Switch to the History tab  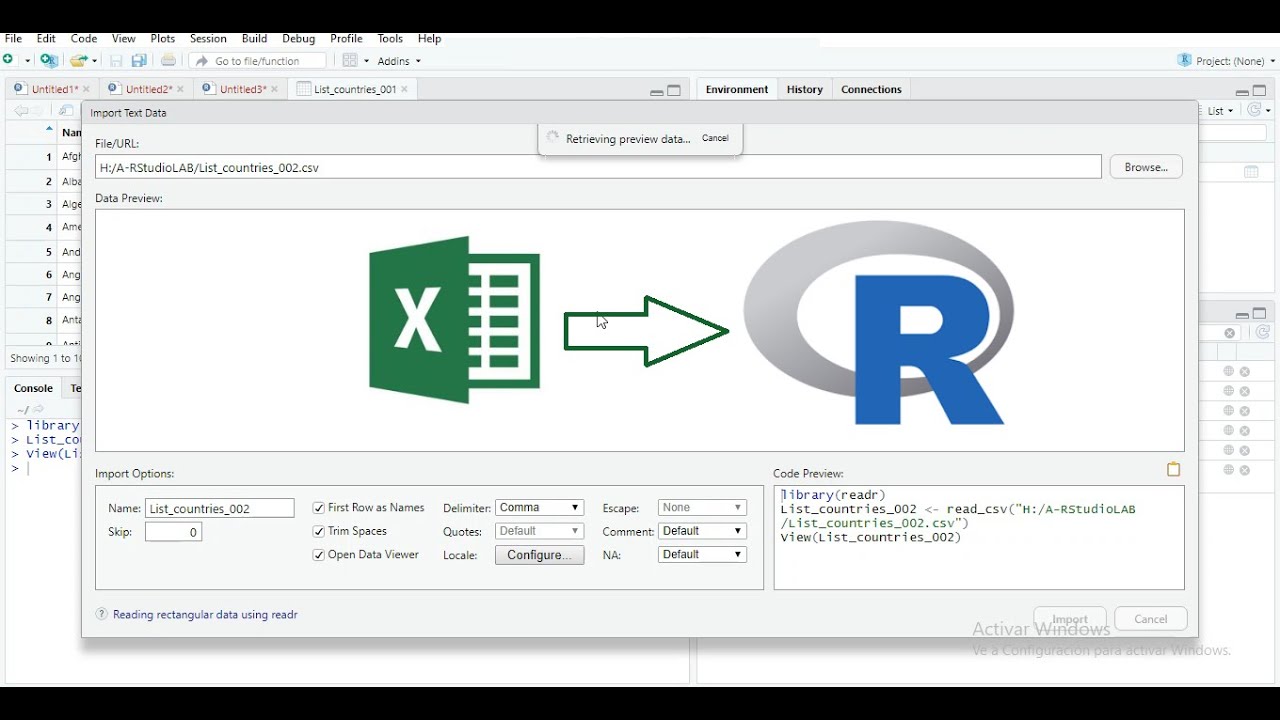click(x=804, y=89)
